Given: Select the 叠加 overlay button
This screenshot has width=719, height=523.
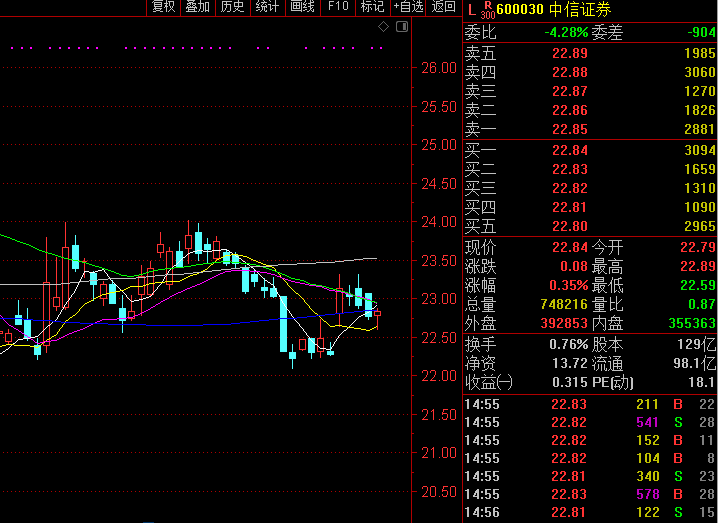Looking at the screenshot, I should click(x=198, y=7).
